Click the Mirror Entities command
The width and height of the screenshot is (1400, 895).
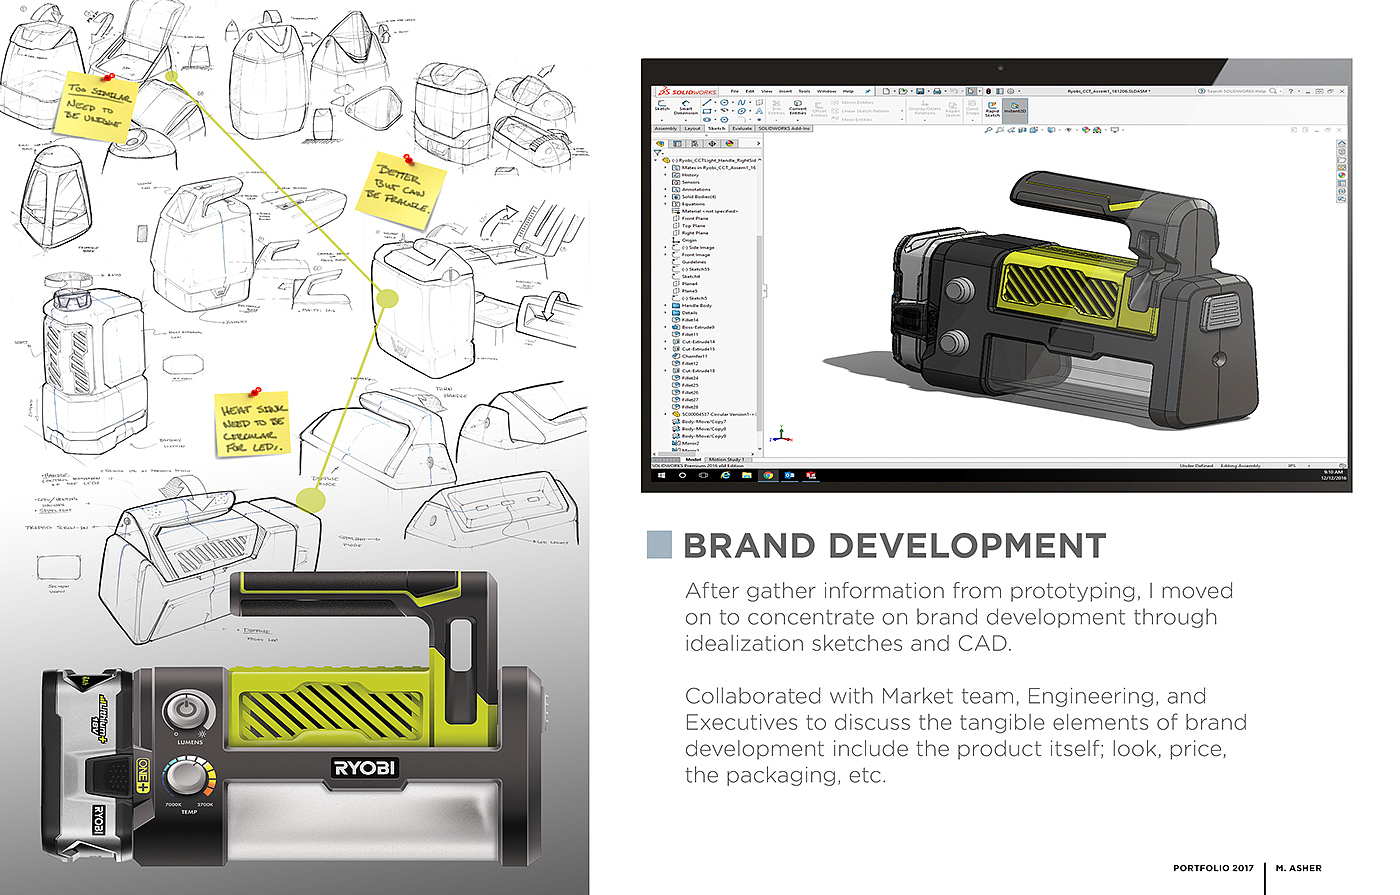[x=853, y=102]
